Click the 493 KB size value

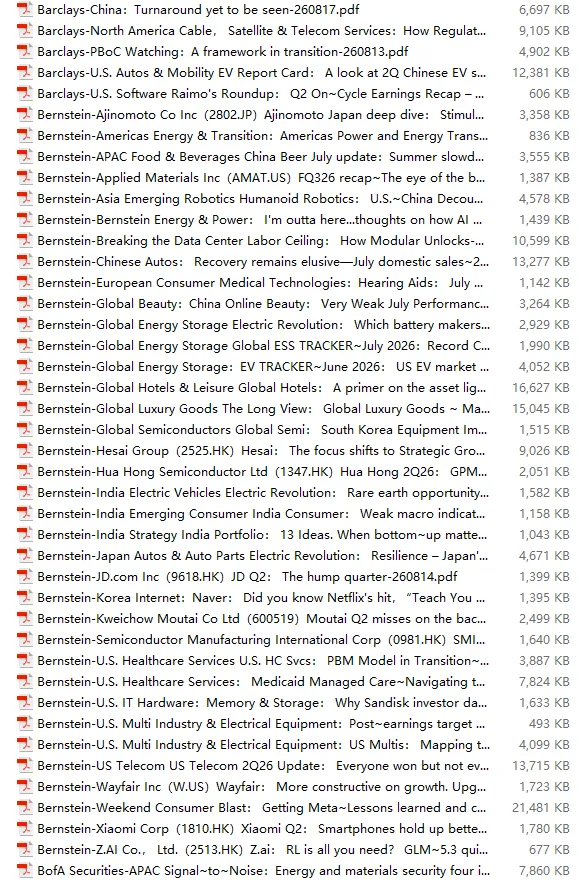(549, 723)
